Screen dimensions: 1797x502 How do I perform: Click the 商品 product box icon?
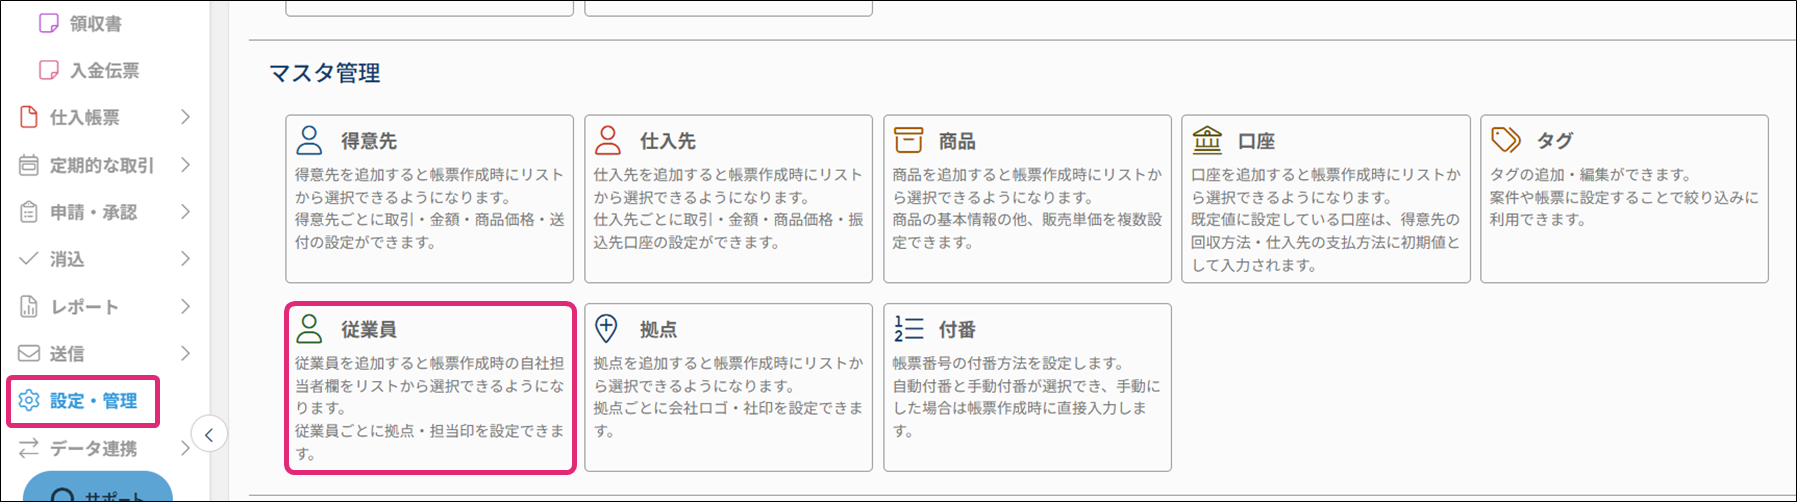coord(908,140)
